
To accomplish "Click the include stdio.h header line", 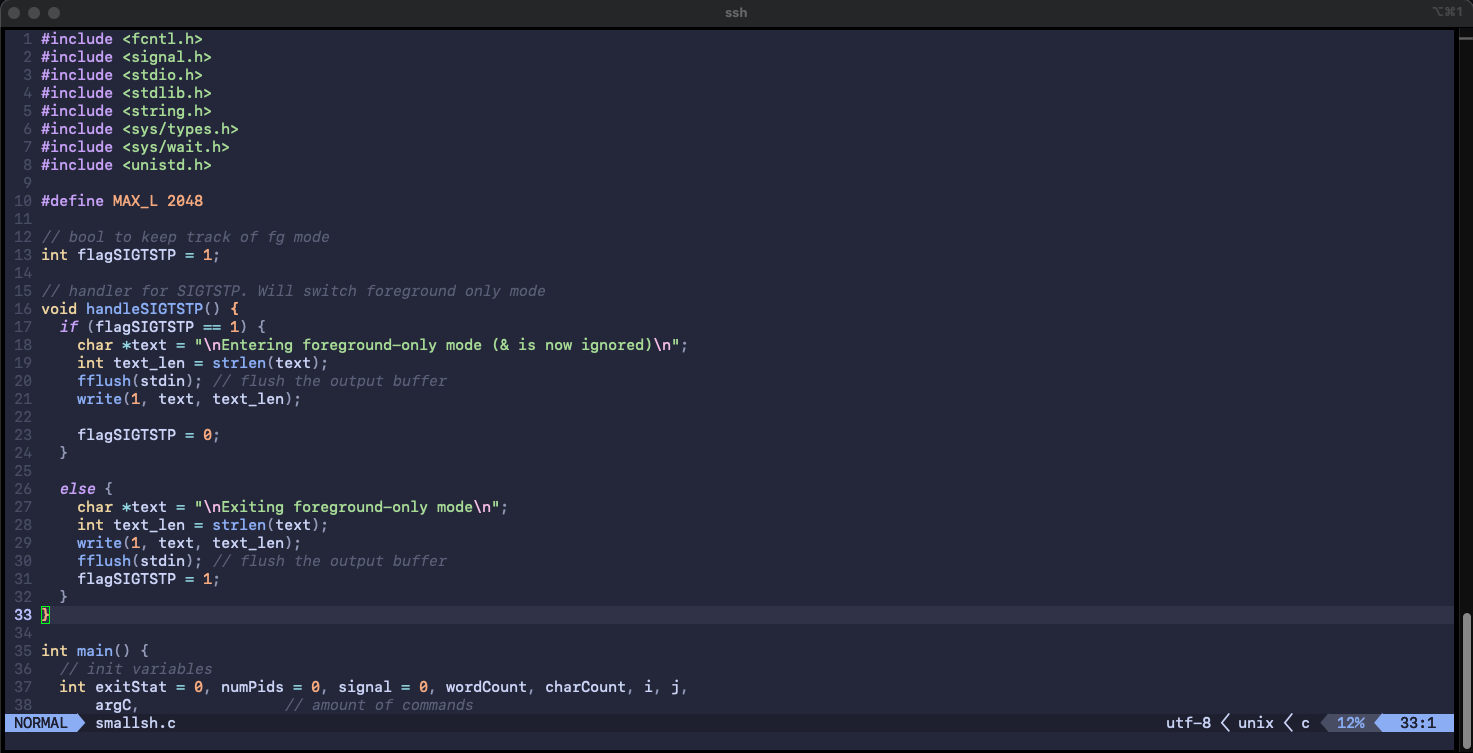I will (120, 74).
